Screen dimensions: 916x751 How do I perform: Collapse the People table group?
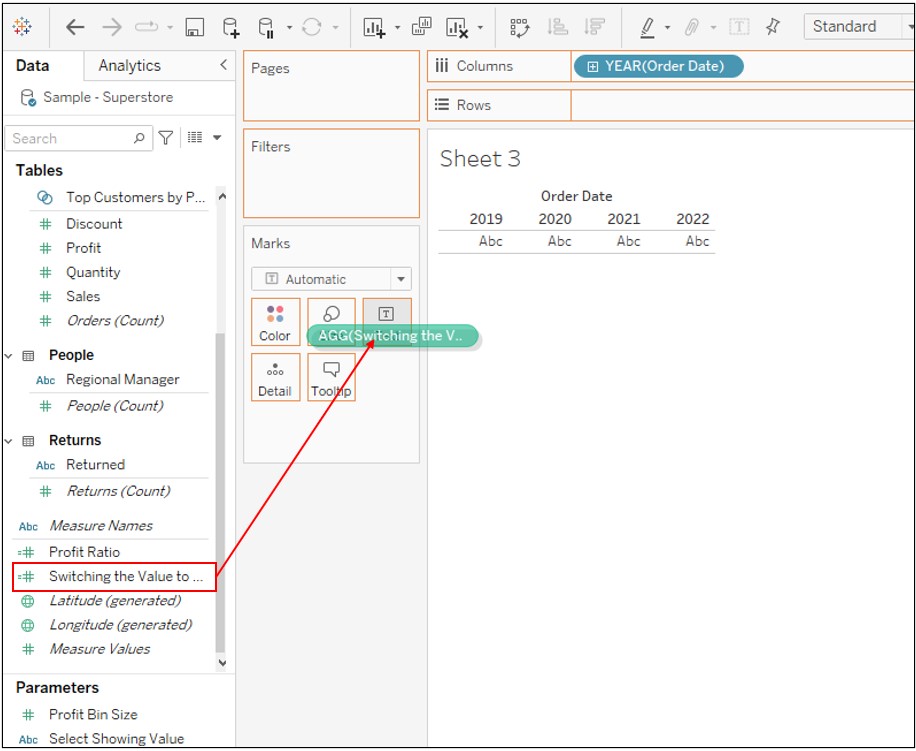[x=9, y=355]
